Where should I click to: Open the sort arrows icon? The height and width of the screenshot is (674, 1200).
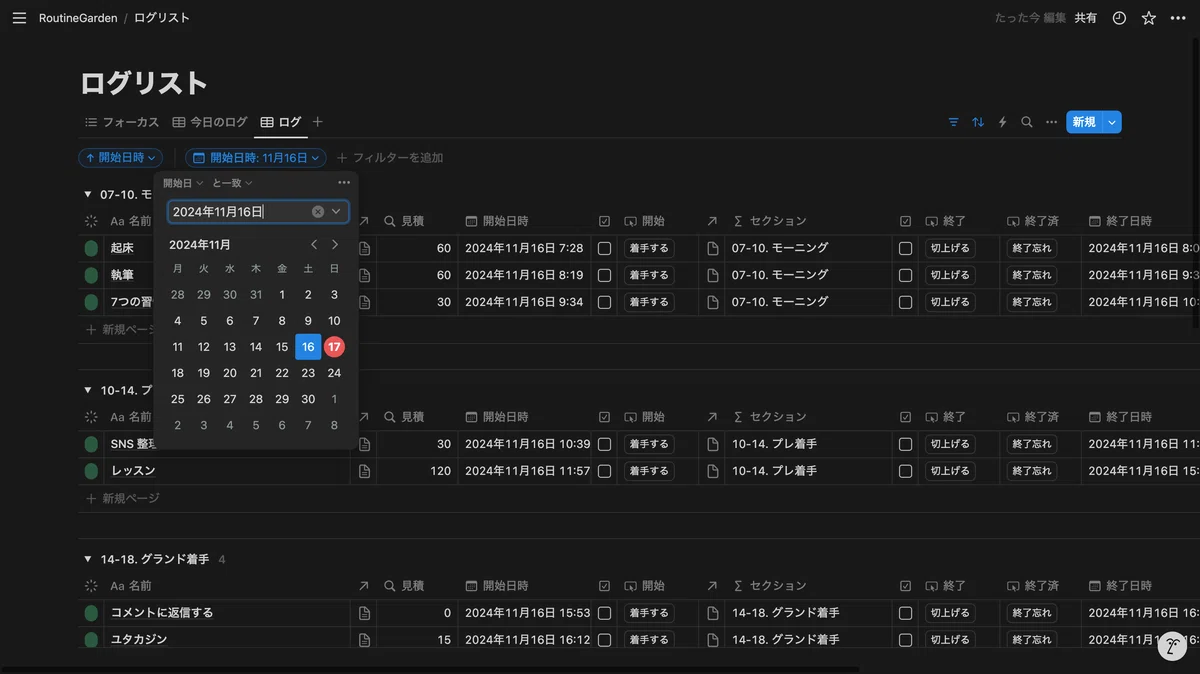(x=978, y=122)
